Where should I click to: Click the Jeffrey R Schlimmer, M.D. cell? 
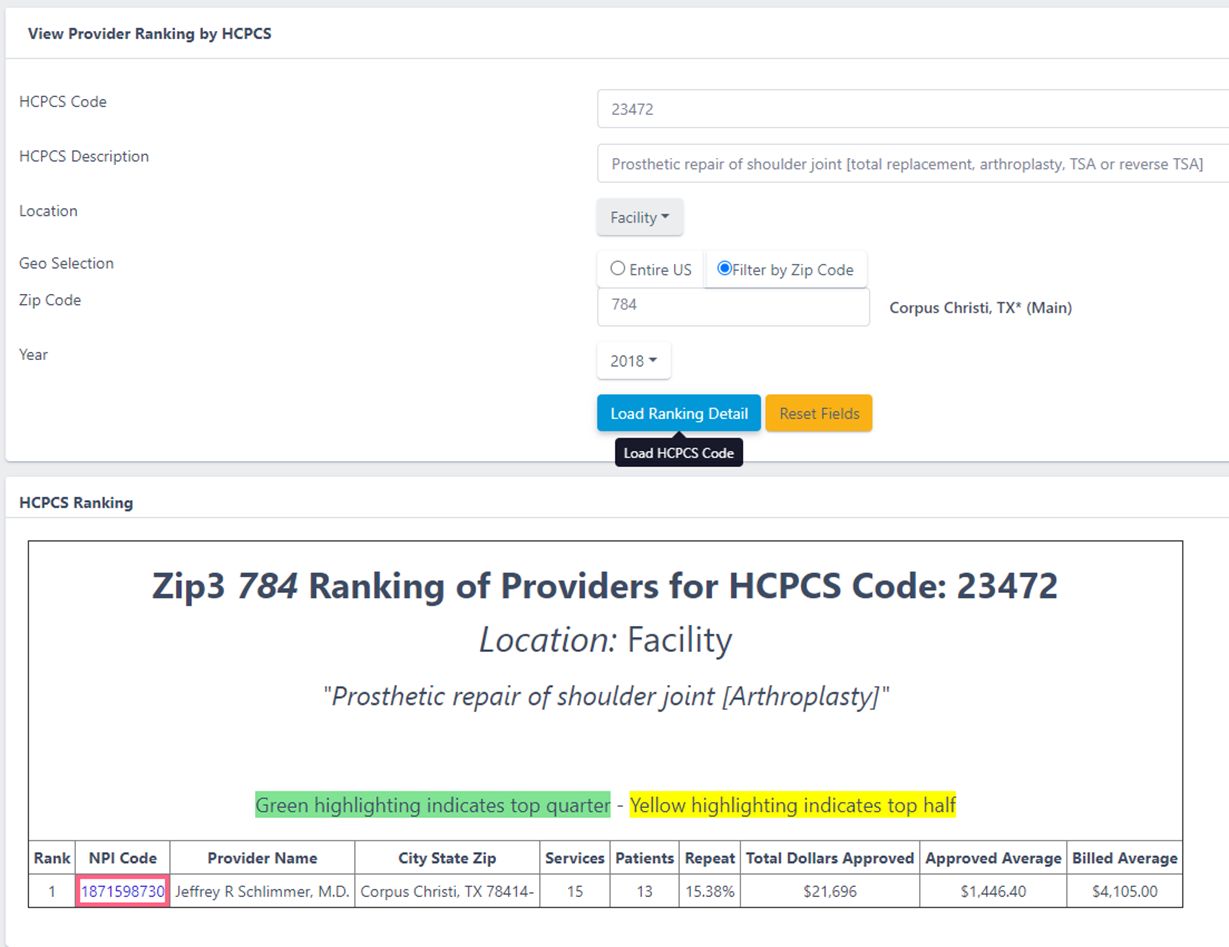(262, 891)
